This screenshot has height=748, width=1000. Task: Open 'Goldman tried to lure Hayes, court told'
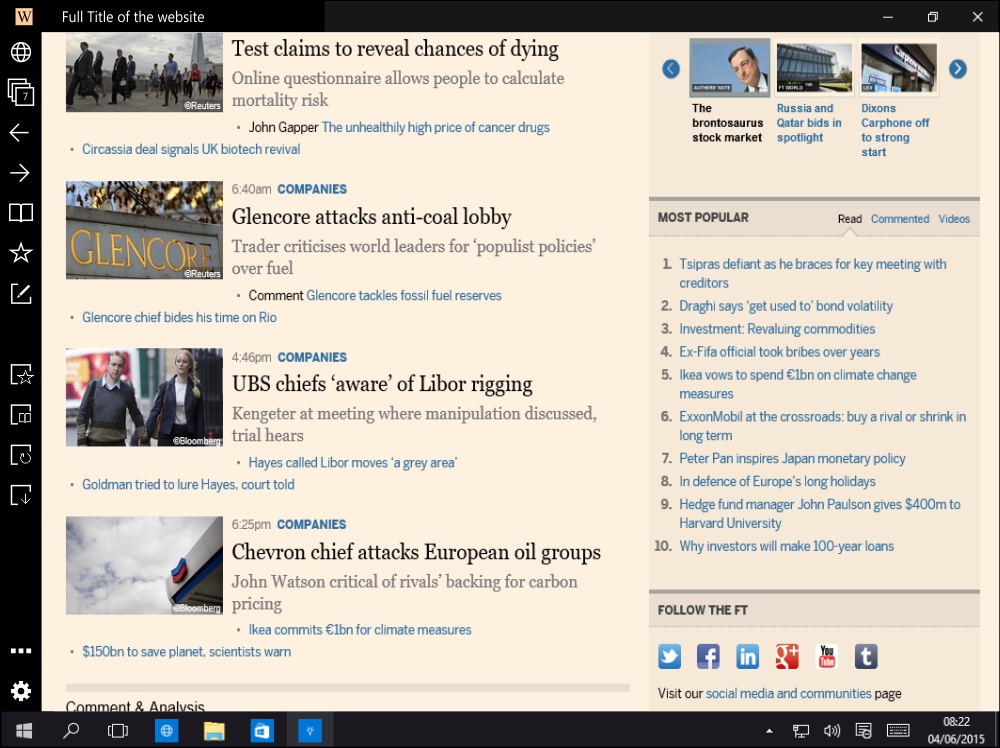click(188, 485)
